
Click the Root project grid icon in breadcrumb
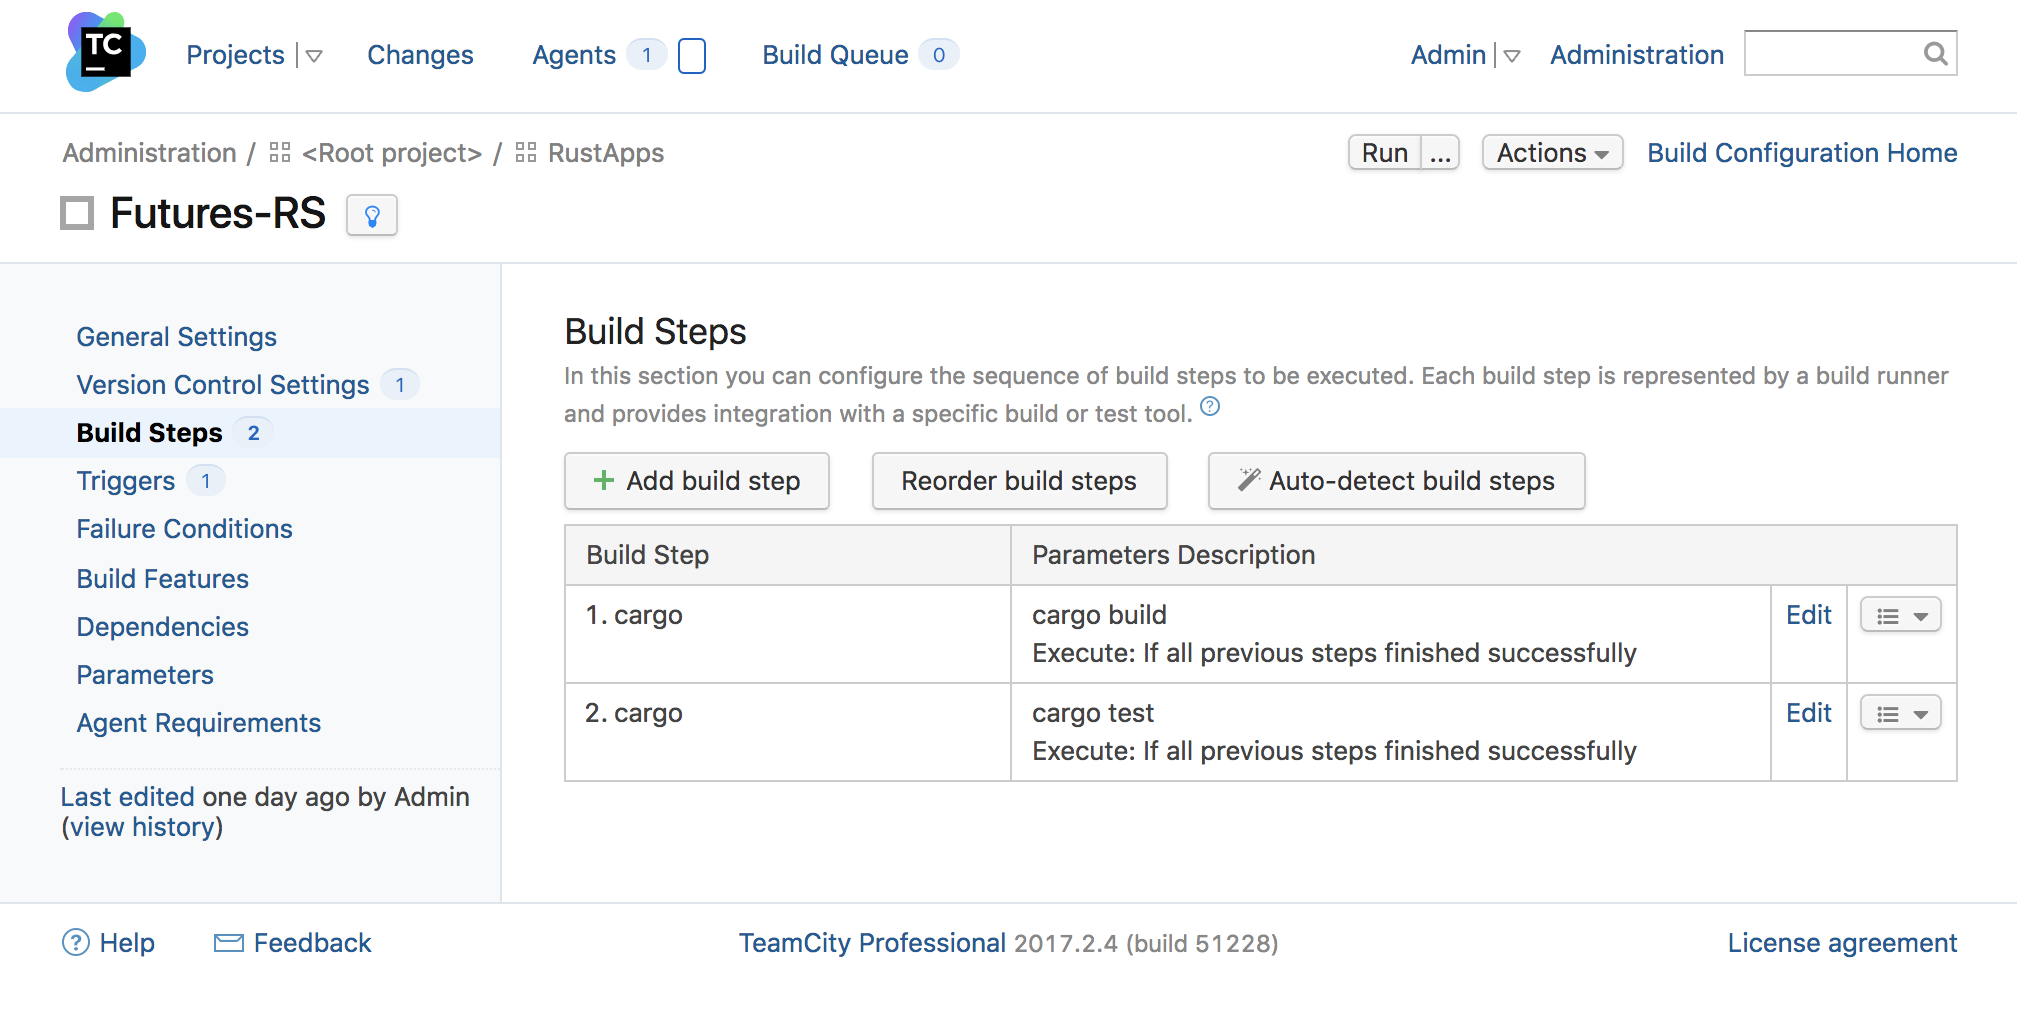pyautogui.click(x=280, y=152)
